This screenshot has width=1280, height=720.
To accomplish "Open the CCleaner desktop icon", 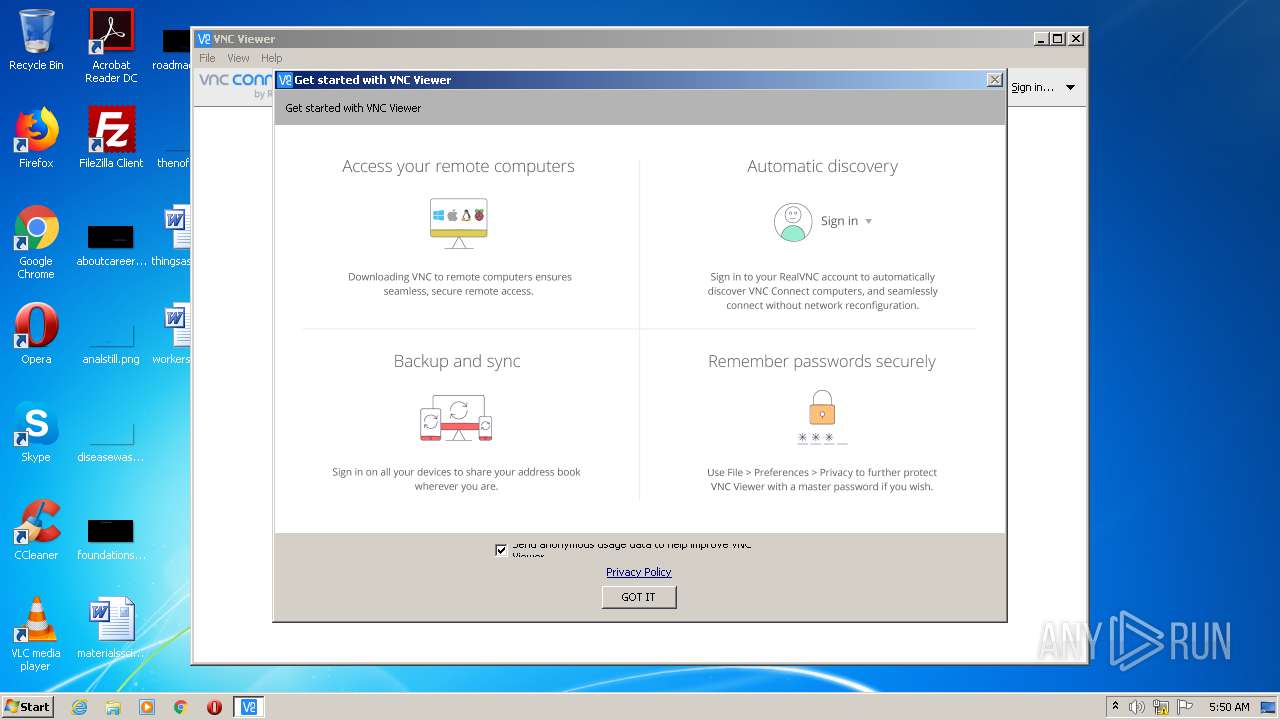I will pos(36,530).
